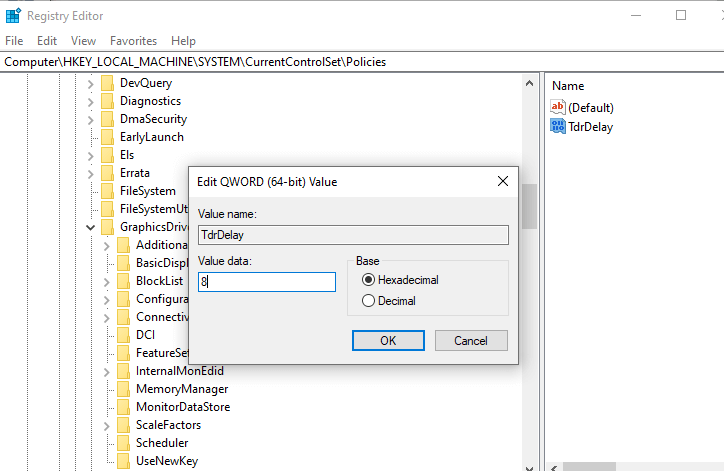
Task: Click the MonitorDataStore folder icon
Action: 123,407
